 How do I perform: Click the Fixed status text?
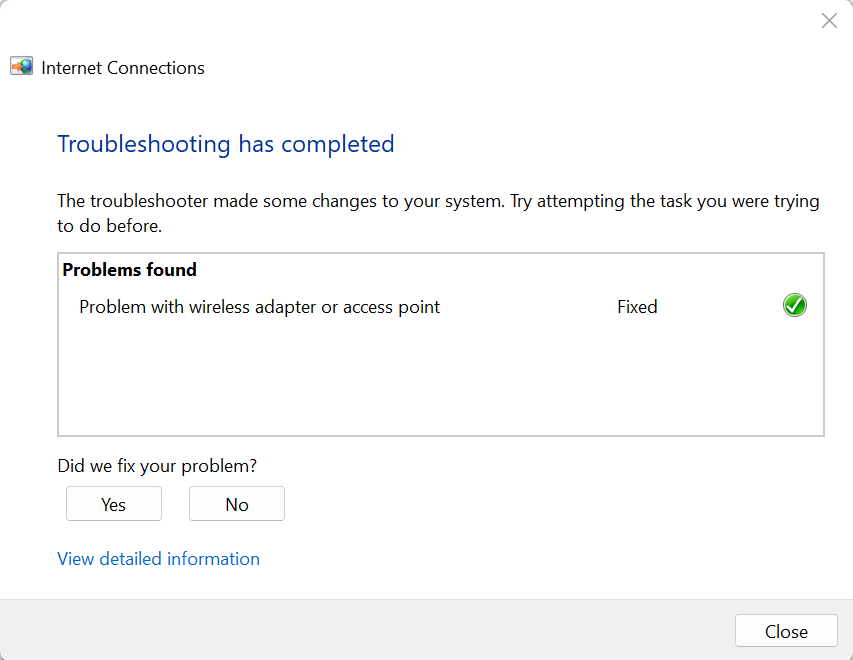[637, 306]
